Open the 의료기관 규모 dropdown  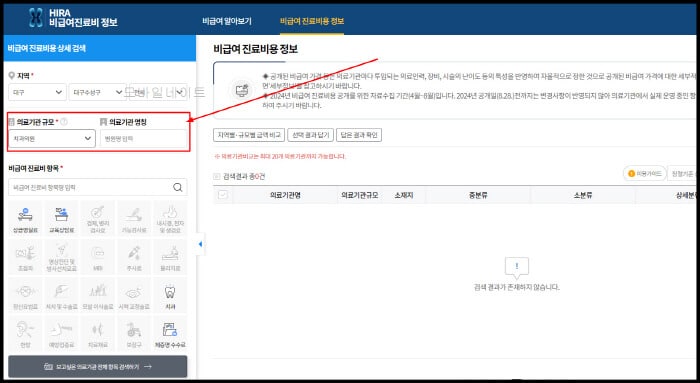(x=52, y=138)
